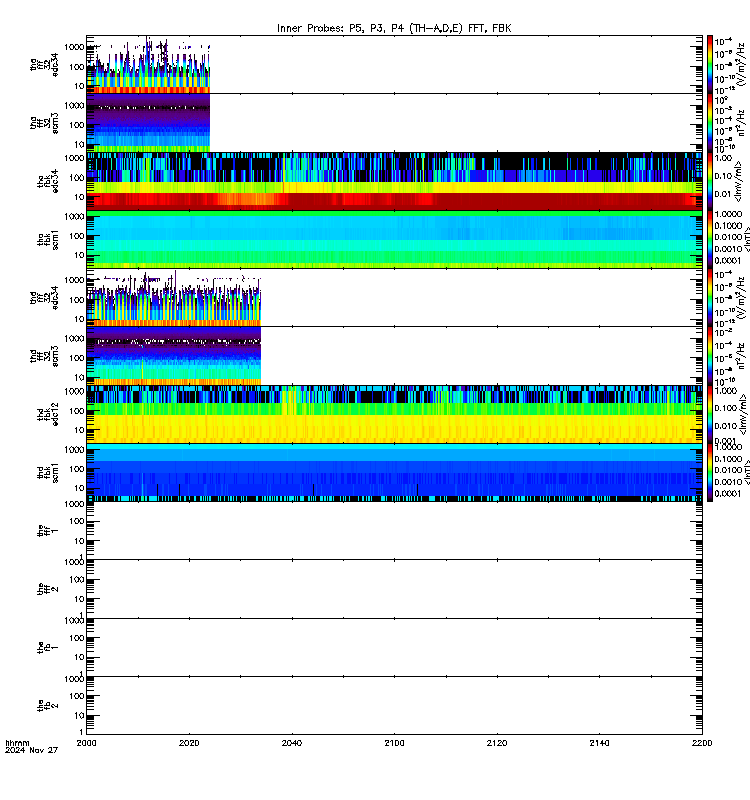Click the tha fbk edc34 unit label <|mV/m|>

(x=739, y=181)
